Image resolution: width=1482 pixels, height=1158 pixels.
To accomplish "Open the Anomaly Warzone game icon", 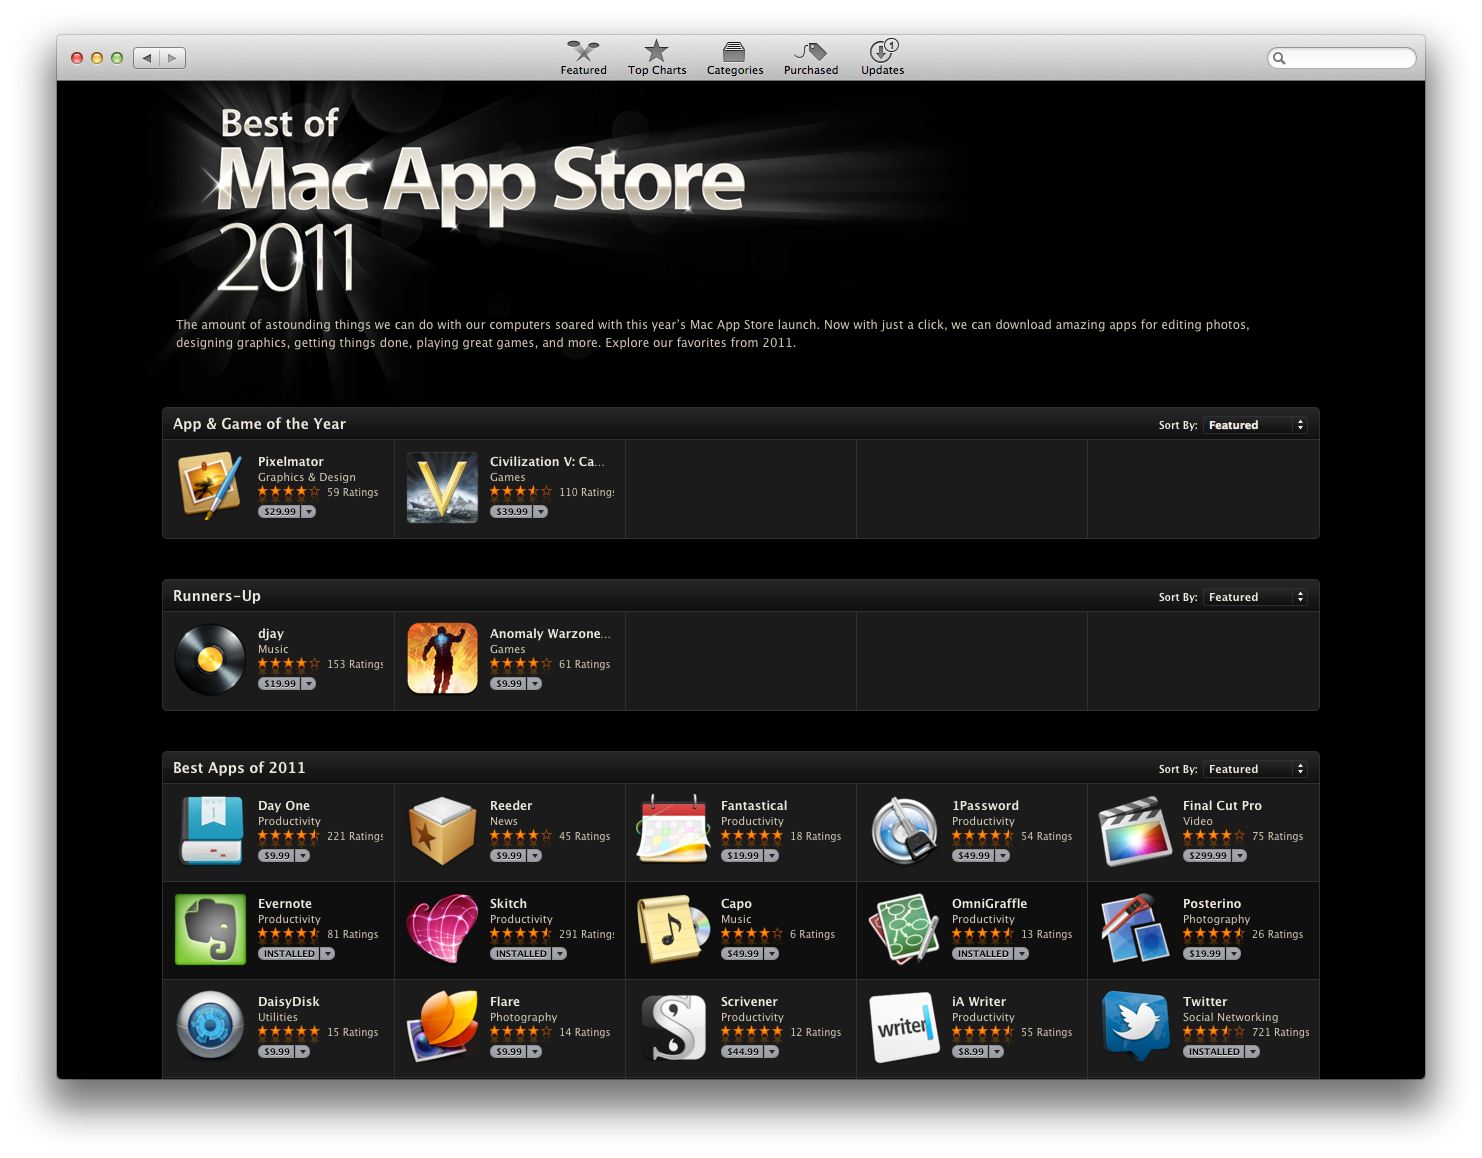I will coord(442,659).
